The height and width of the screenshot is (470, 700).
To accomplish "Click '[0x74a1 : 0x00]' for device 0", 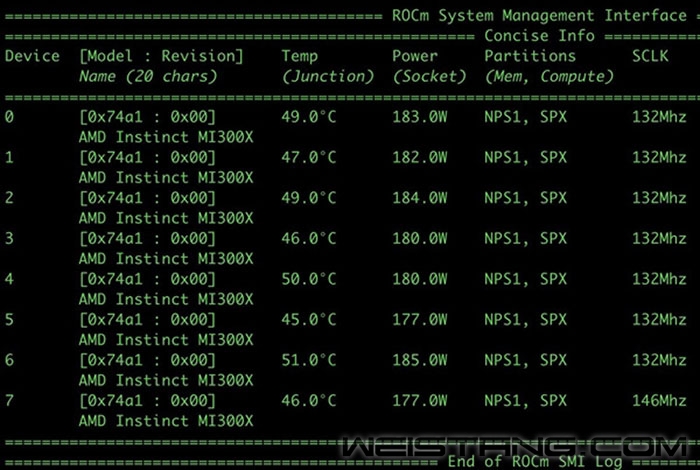I will 147,117.
